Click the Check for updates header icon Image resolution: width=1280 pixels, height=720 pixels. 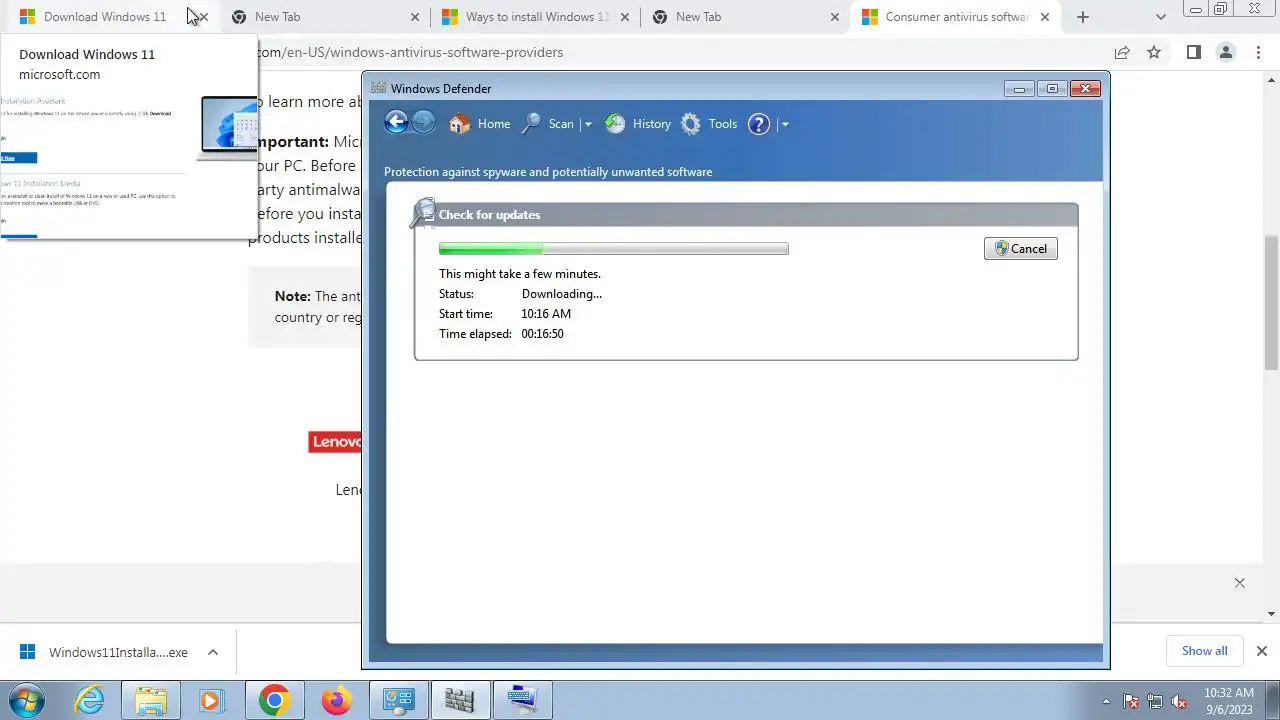click(423, 213)
